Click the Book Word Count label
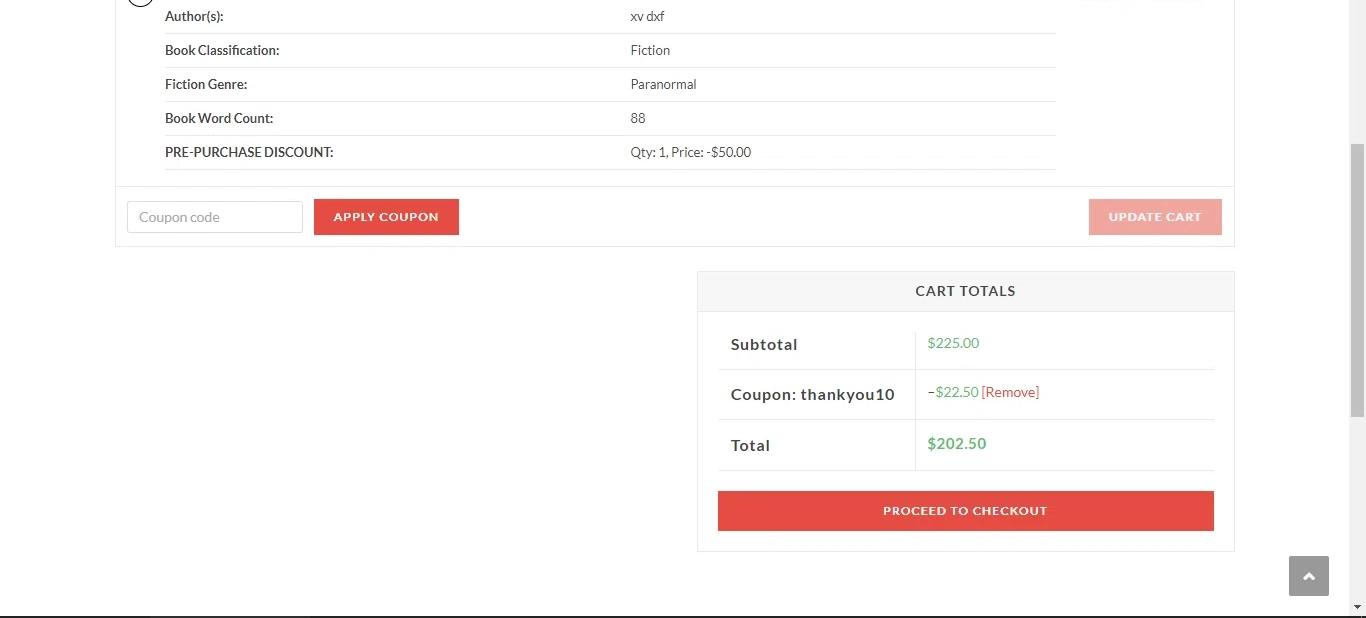The height and width of the screenshot is (618, 1366). (219, 118)
